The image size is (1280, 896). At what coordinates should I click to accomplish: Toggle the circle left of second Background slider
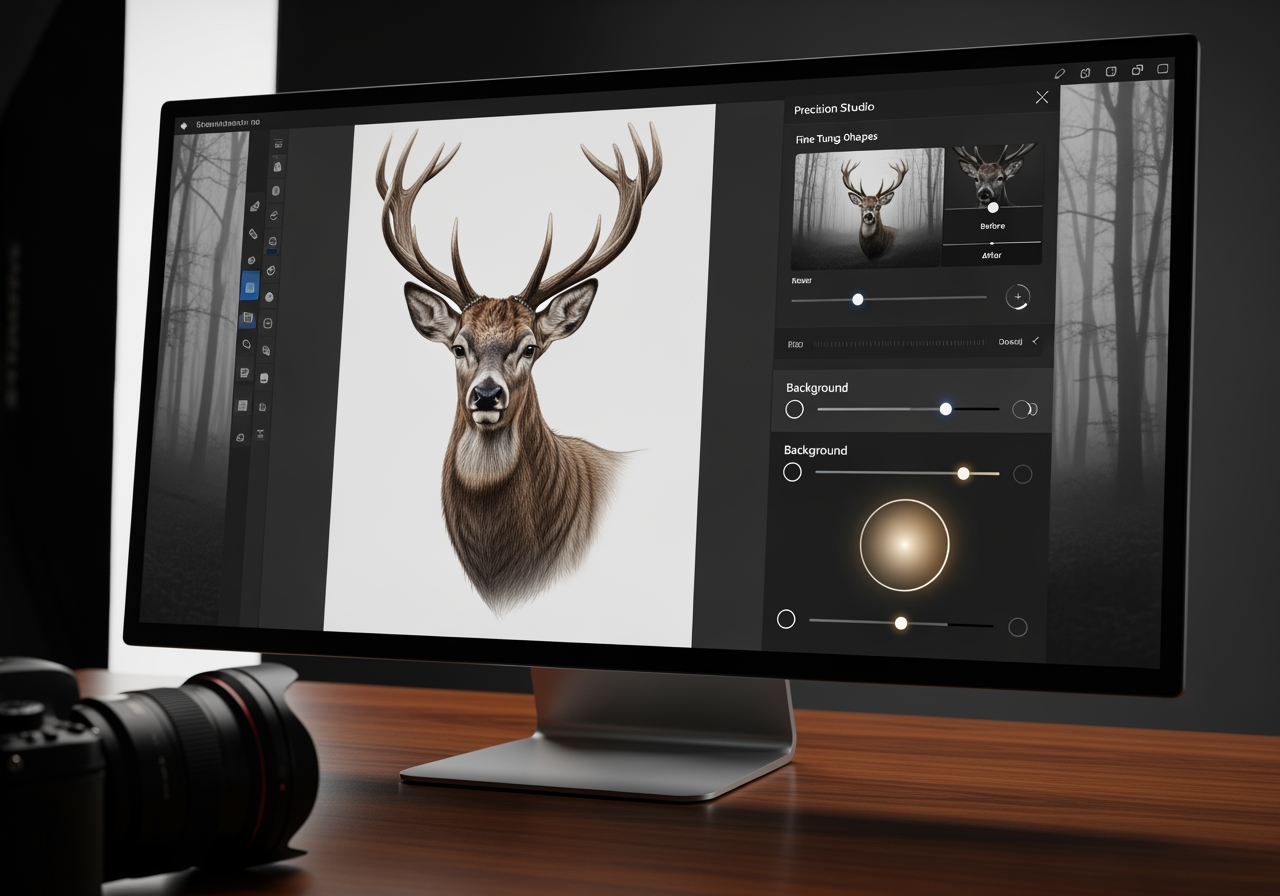click(792, 472)
